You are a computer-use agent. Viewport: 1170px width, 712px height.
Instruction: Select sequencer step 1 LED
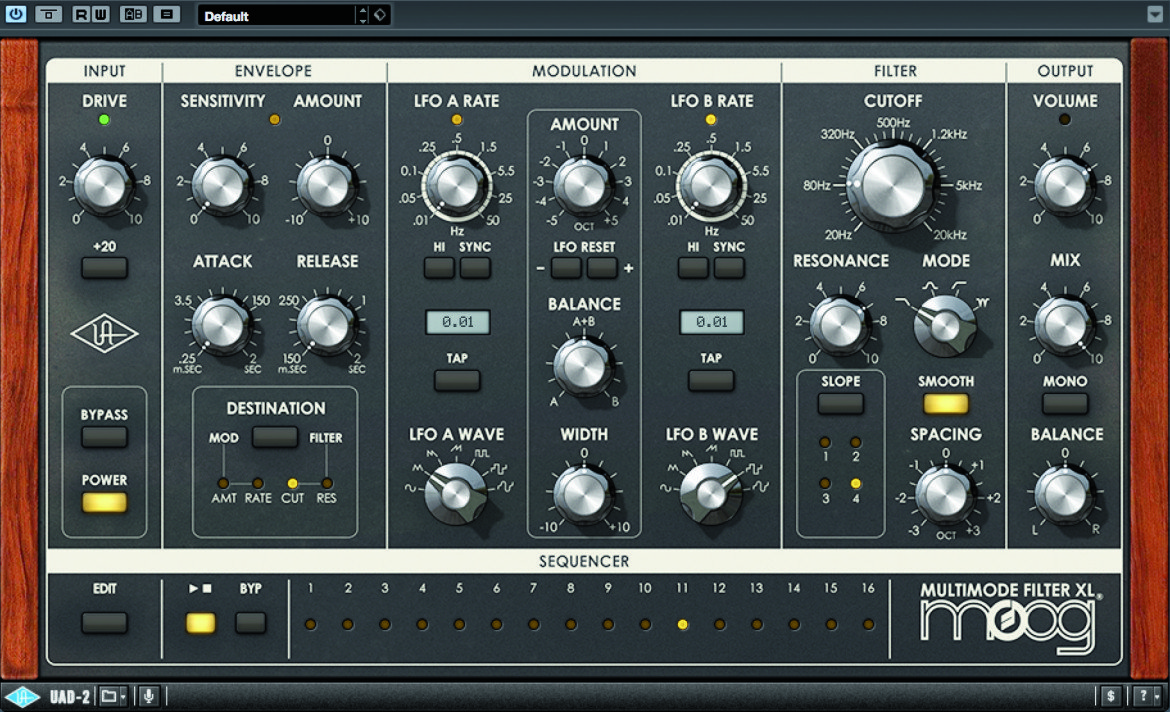pos(310,624)
